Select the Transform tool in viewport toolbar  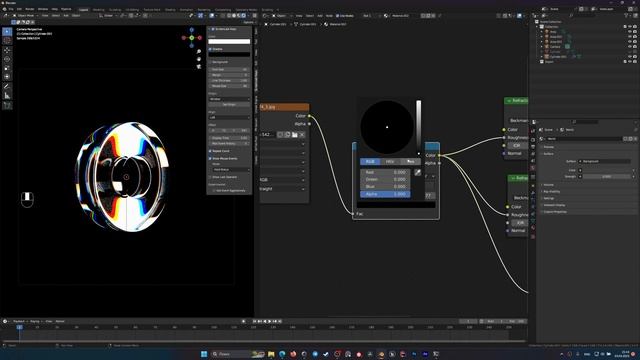(7, 77)
